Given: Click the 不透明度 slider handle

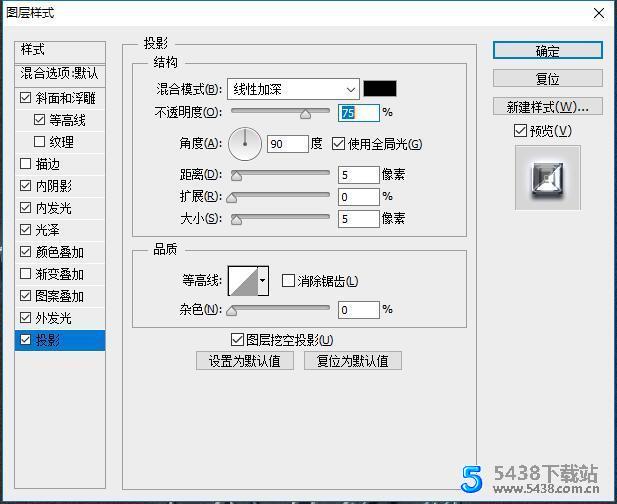Looking at the screenshot, I should point(305,114).
